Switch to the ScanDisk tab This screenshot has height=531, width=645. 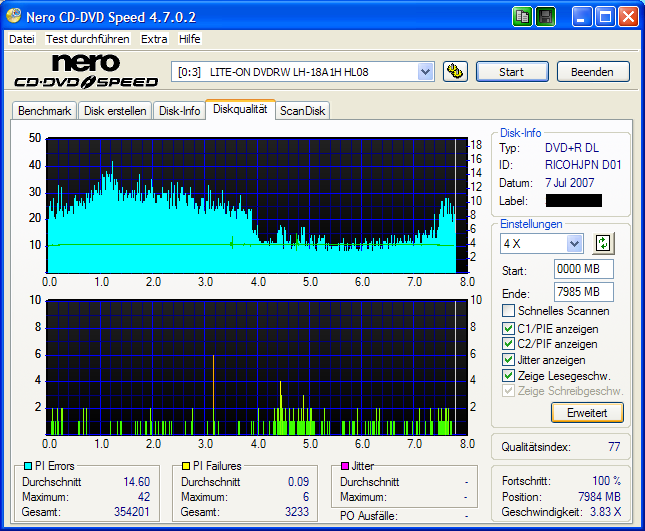point(302,111)
